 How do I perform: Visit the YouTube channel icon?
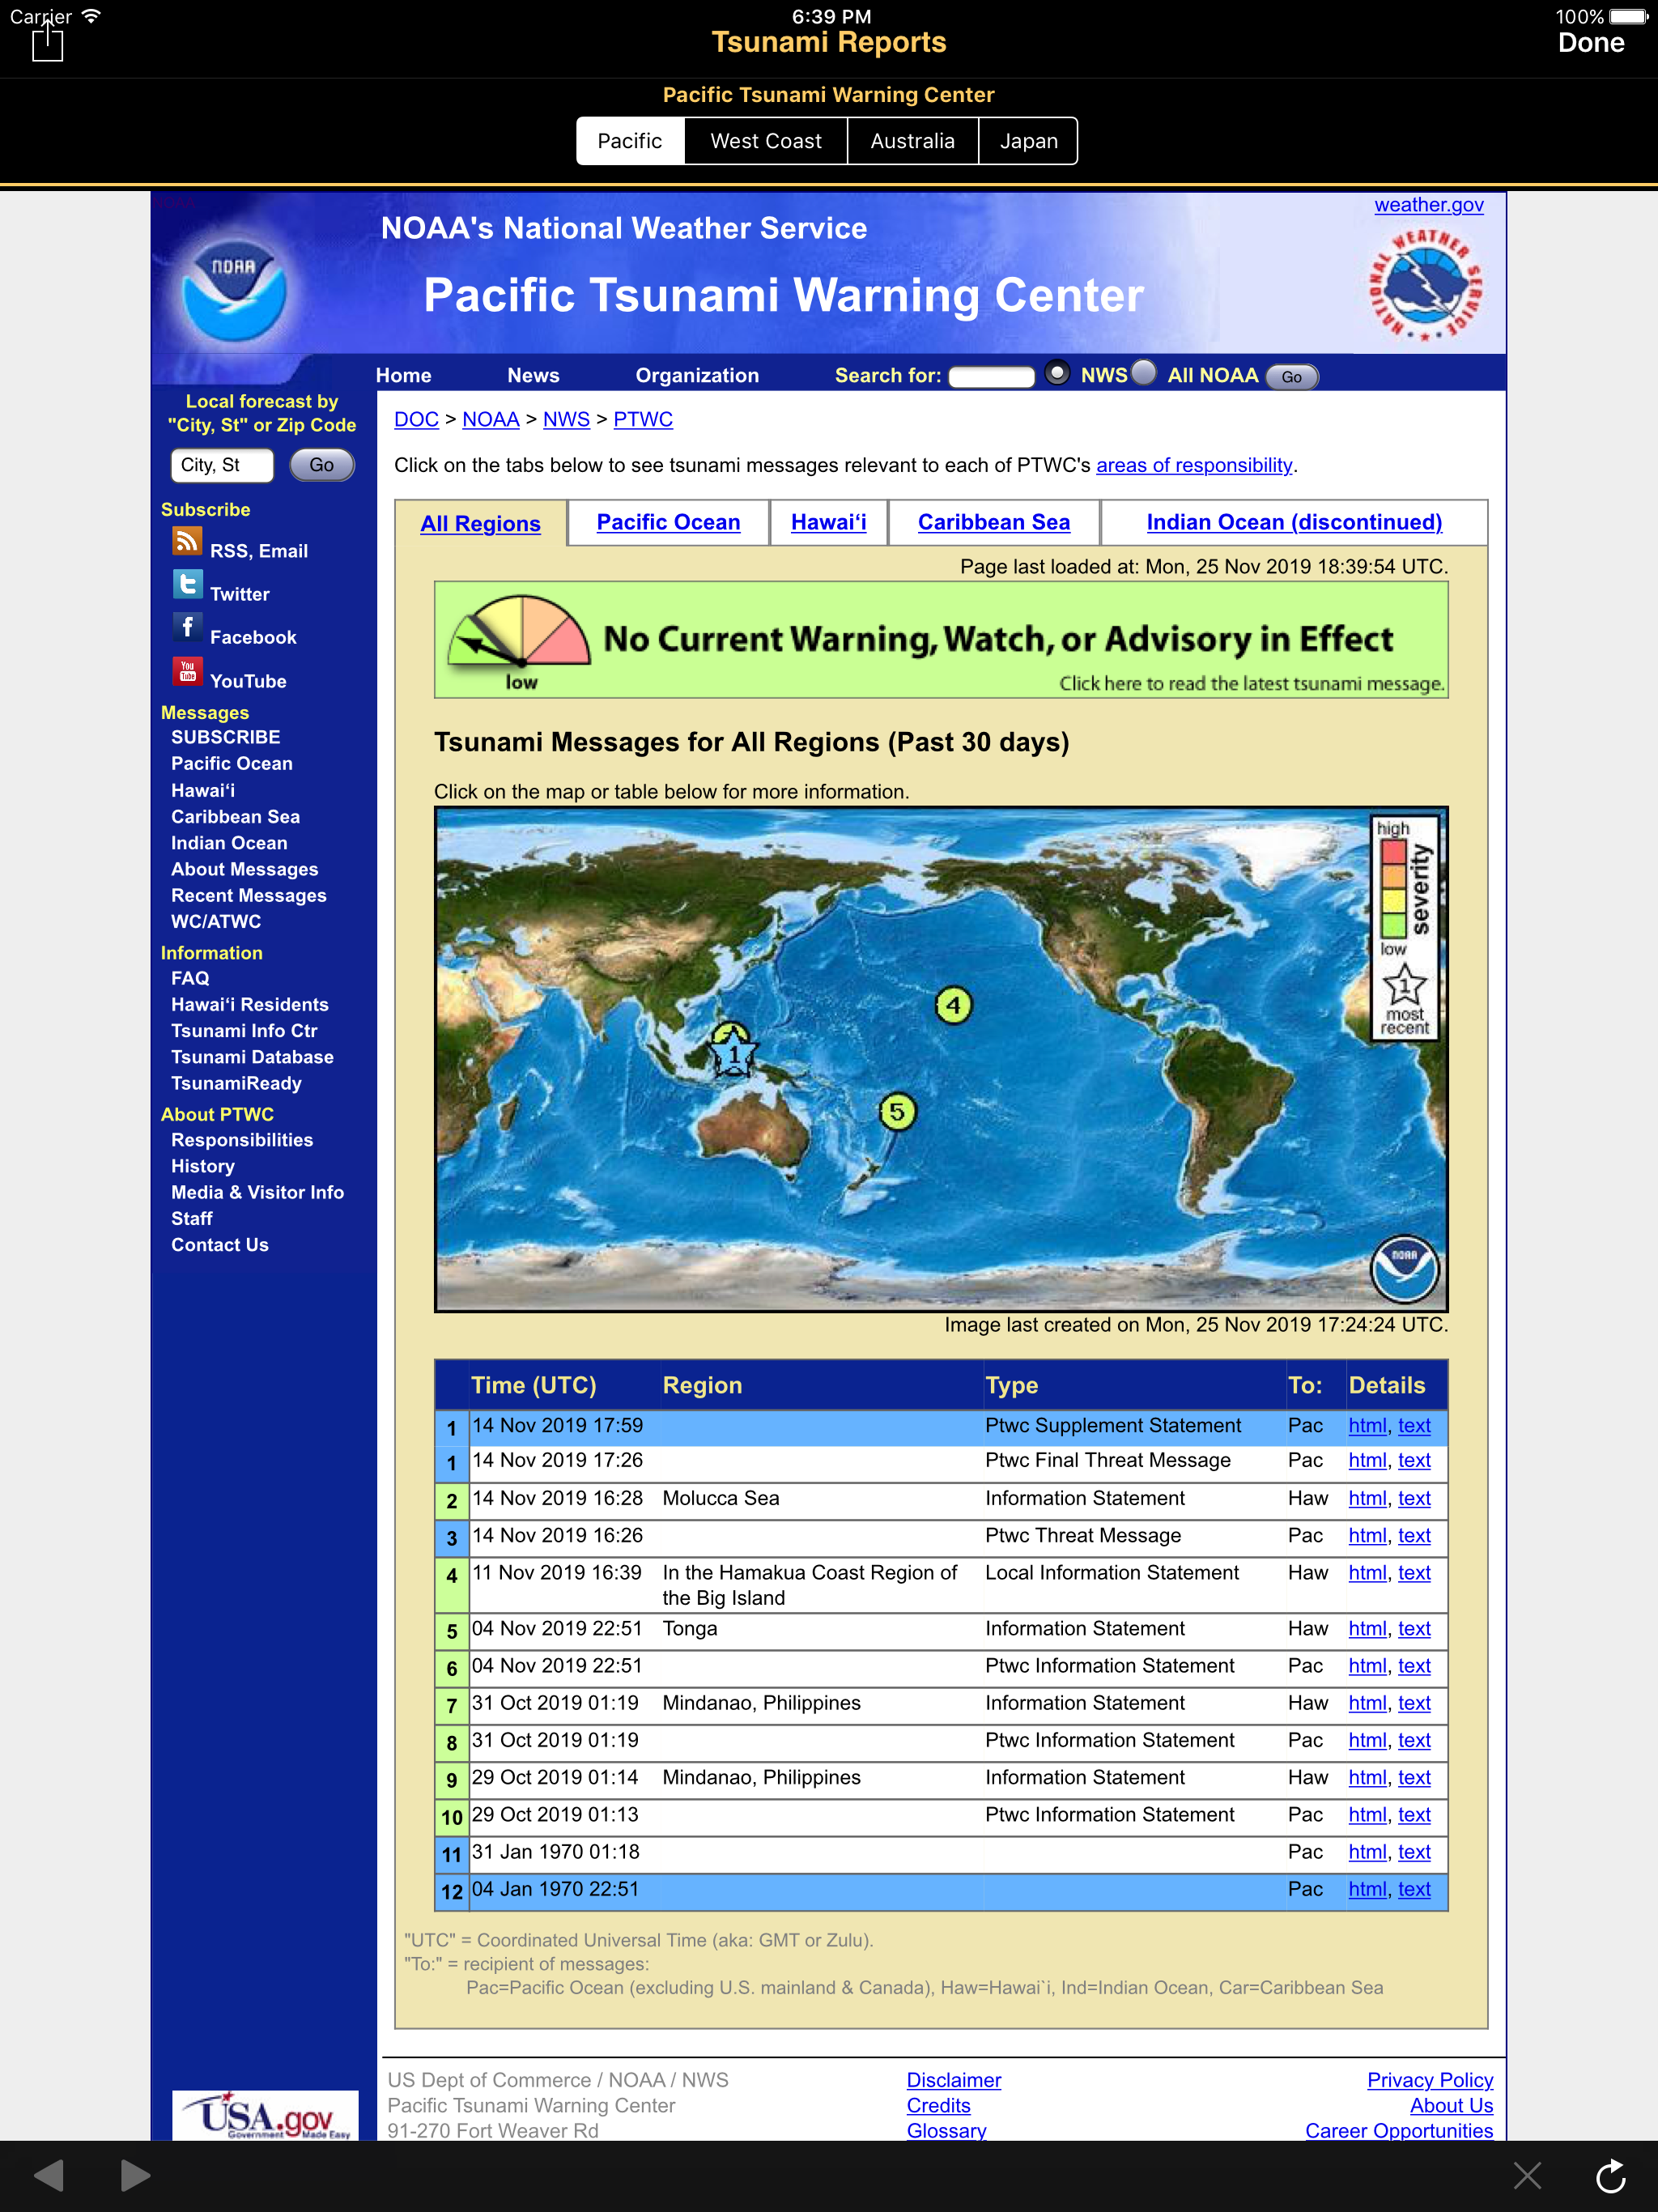[x=188, y=671]
